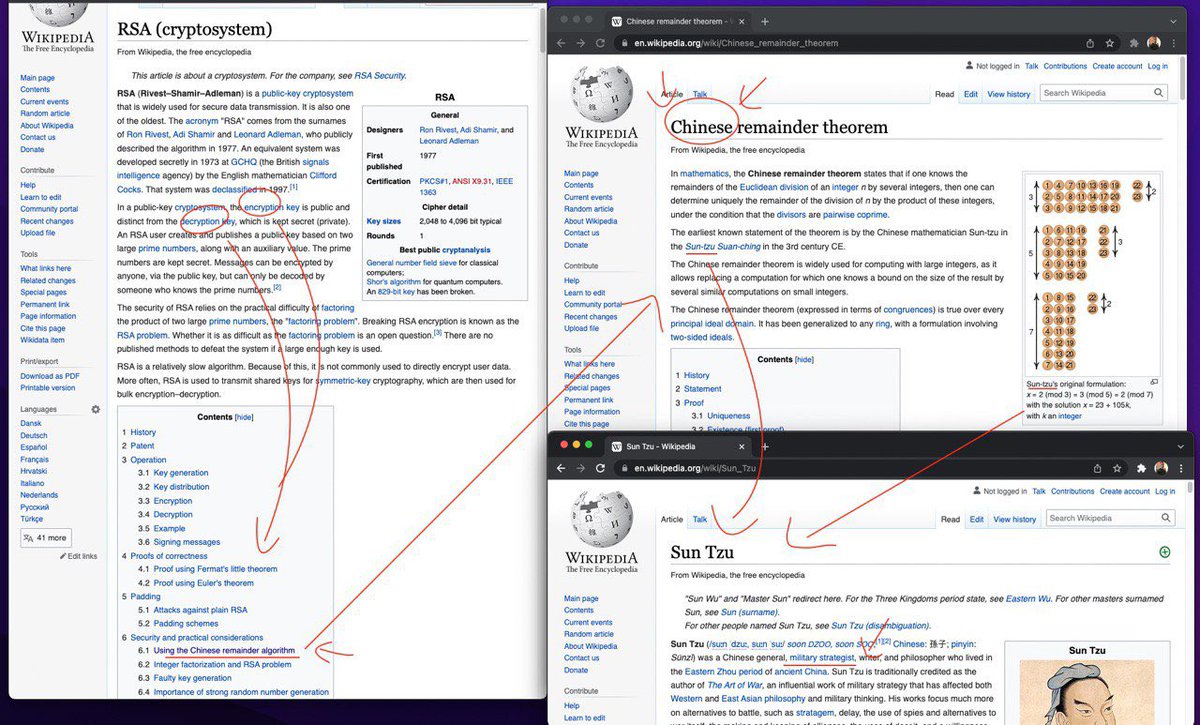Open 'Random article' in Sun Tzu page sidebar
The width and height of the screenshot is (1200, 725).
click(589, 634)
